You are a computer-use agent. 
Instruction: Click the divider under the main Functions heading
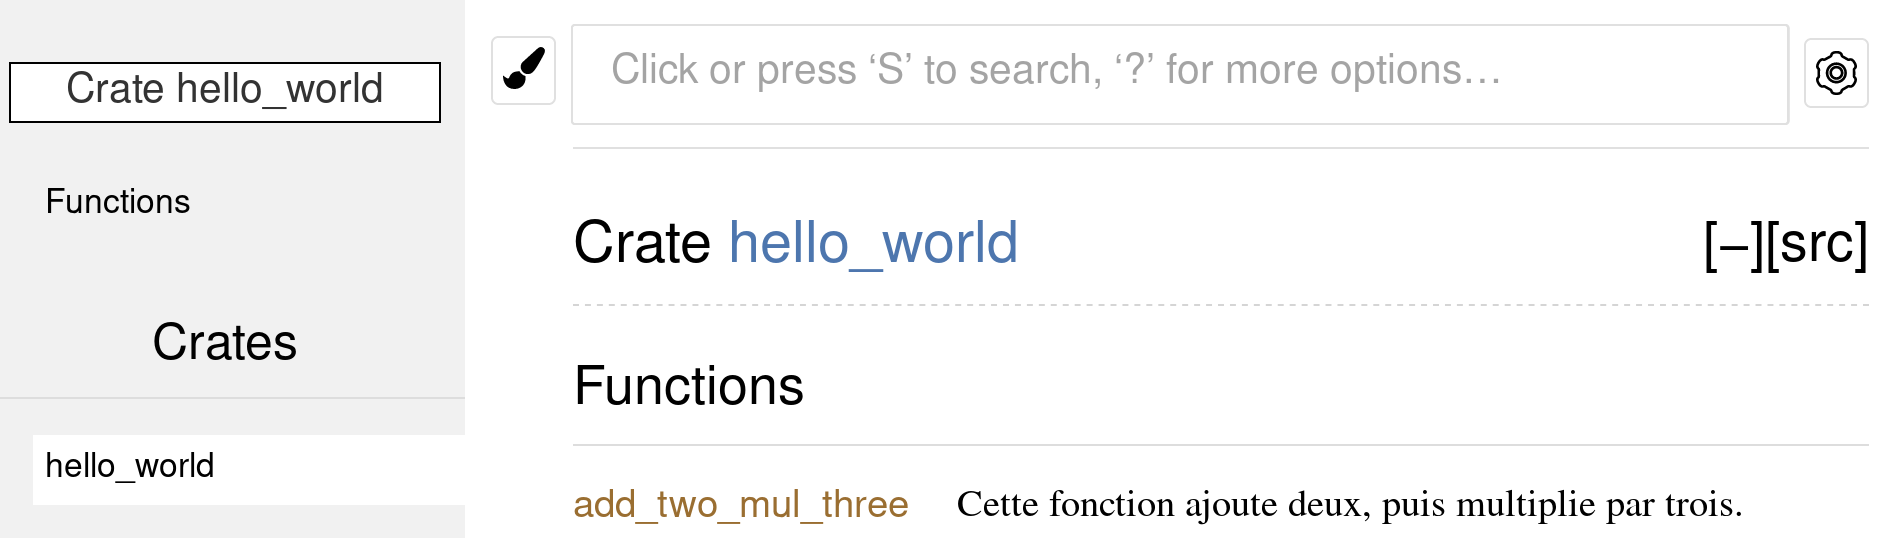(x=1220, y=445)
